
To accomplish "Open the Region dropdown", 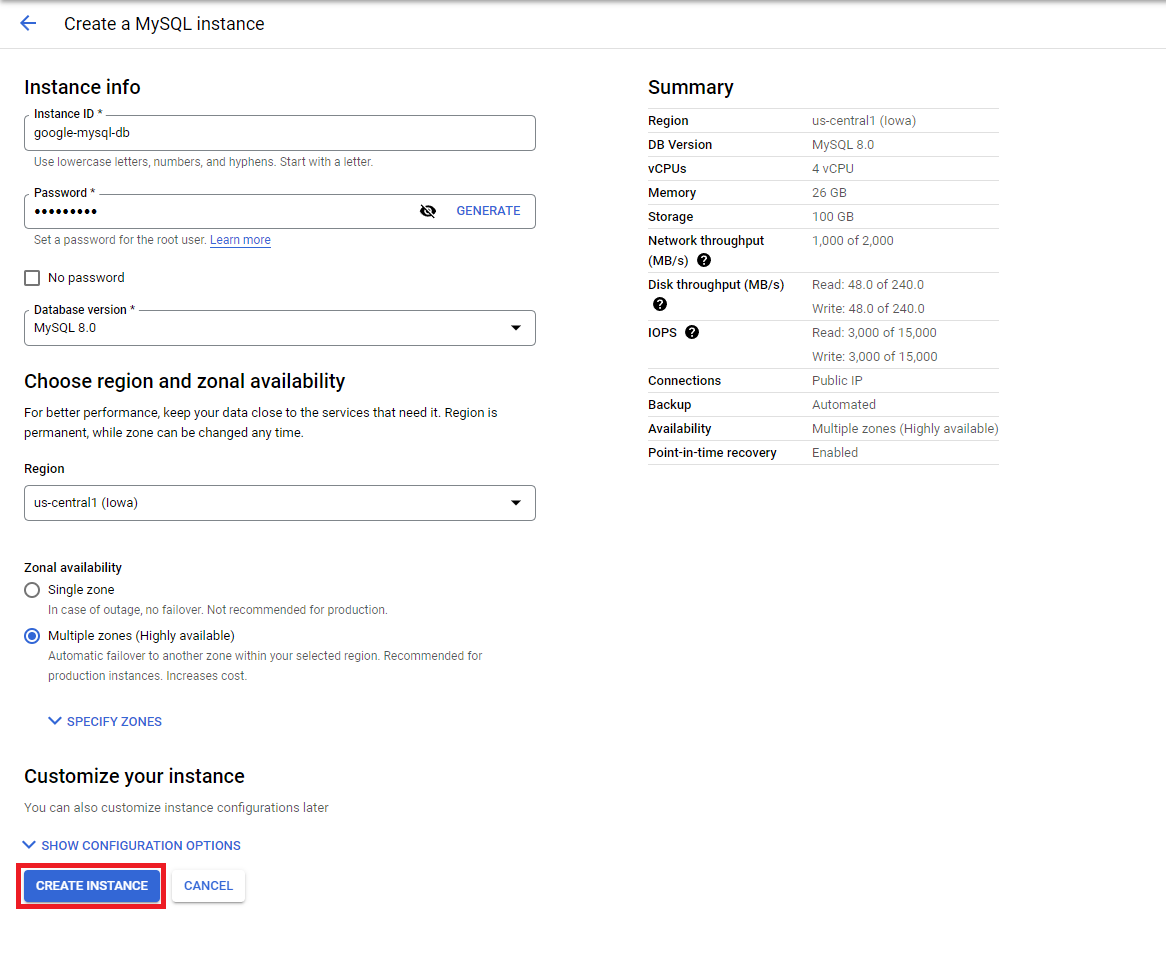I will click(x=280, y=503).
